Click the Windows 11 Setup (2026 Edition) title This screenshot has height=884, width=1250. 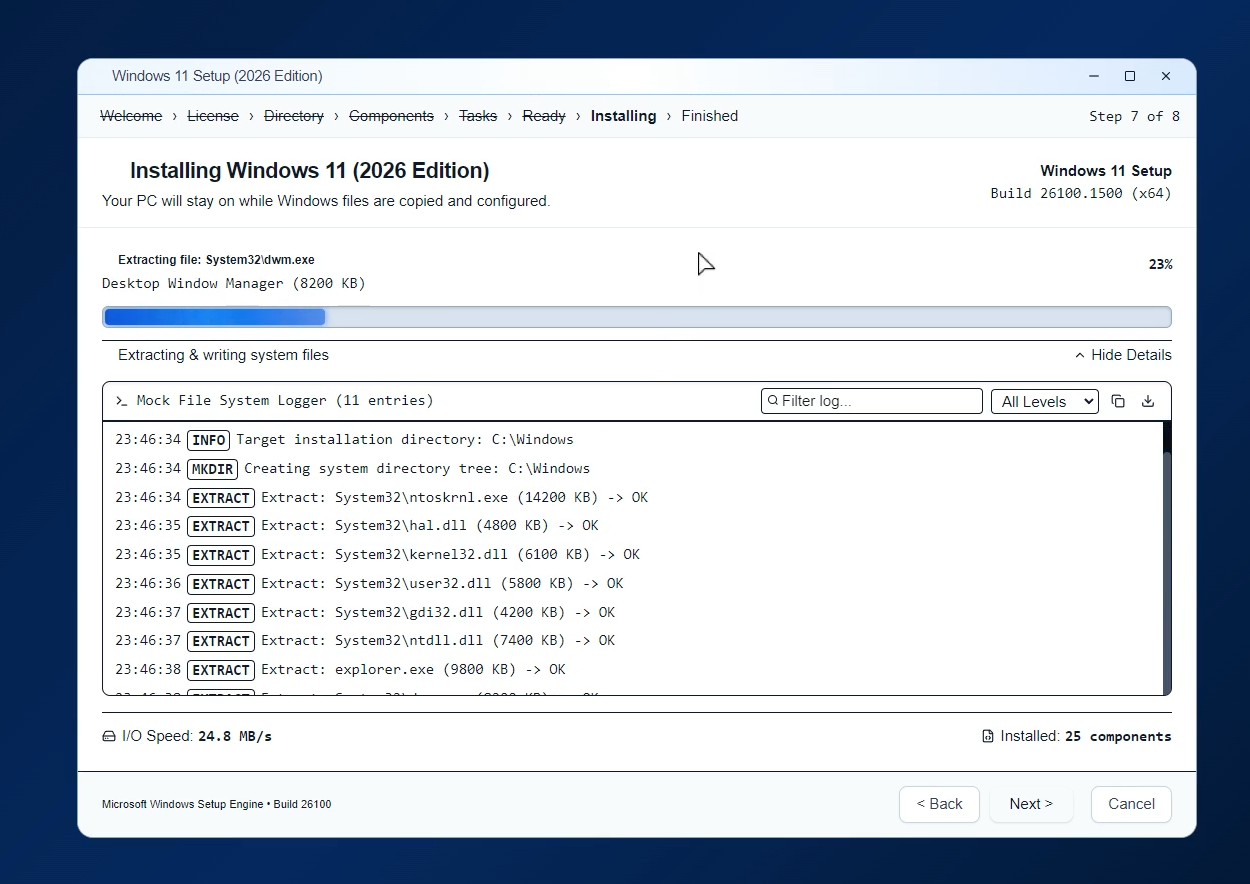pyautogui.click(x=217, y=76)
